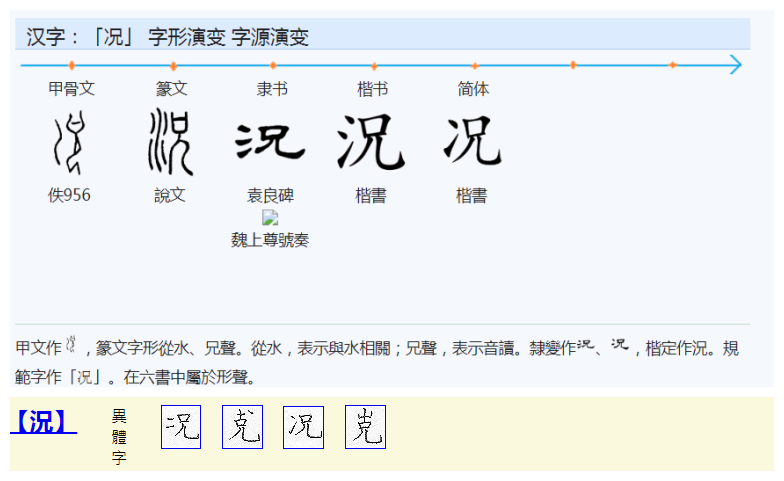Click the timeline marker above 甲骨文
The width and height of the screenshot is (784, 481).
click(x=72, y=65)
